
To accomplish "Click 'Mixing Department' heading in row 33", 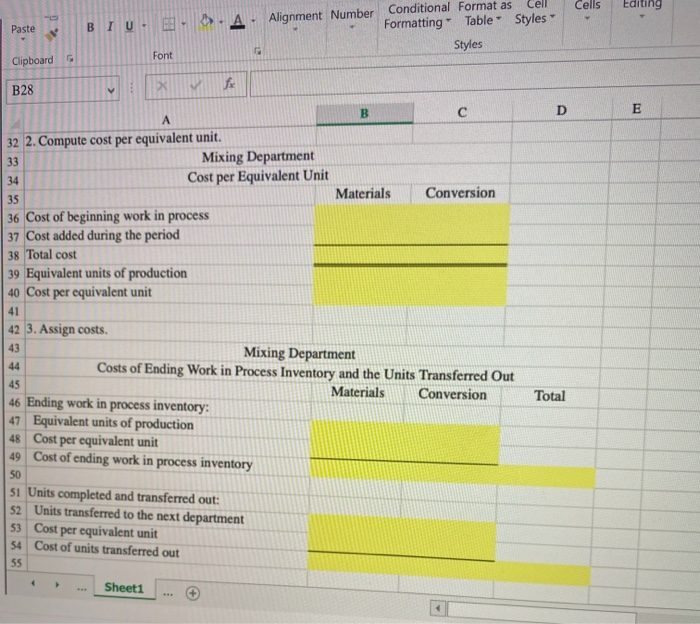I will (258, 157).
